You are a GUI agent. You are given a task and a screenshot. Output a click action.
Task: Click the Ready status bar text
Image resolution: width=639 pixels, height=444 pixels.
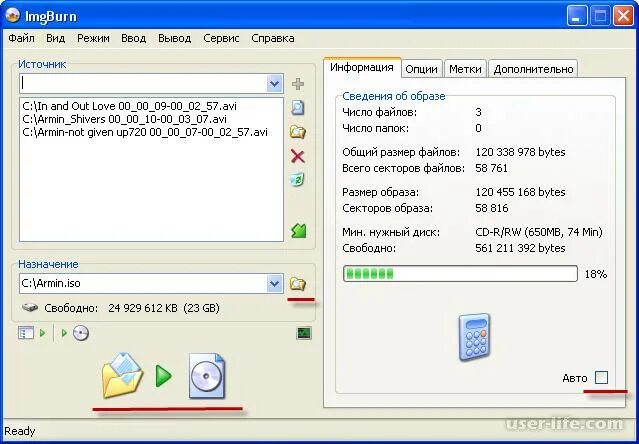(20, 431)
